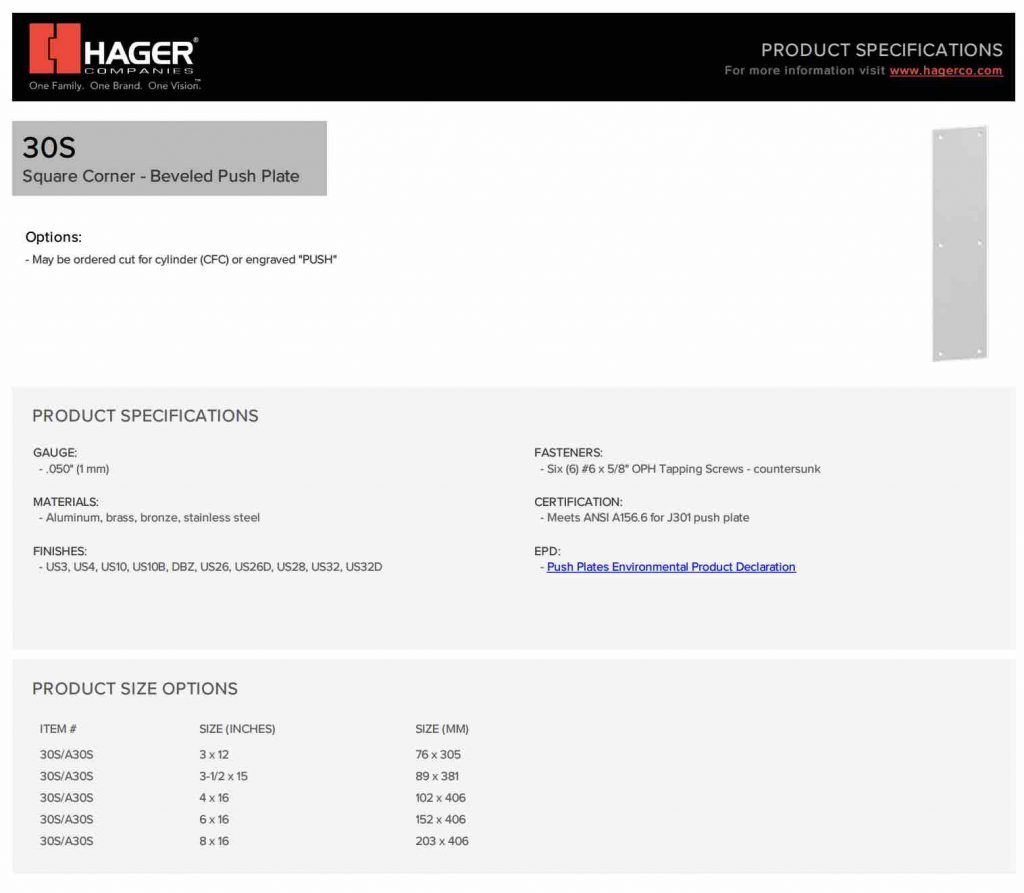Click the PRODUCT SPECIFICATIONS section heading
1024x893 pixels.
pos(145,416)
